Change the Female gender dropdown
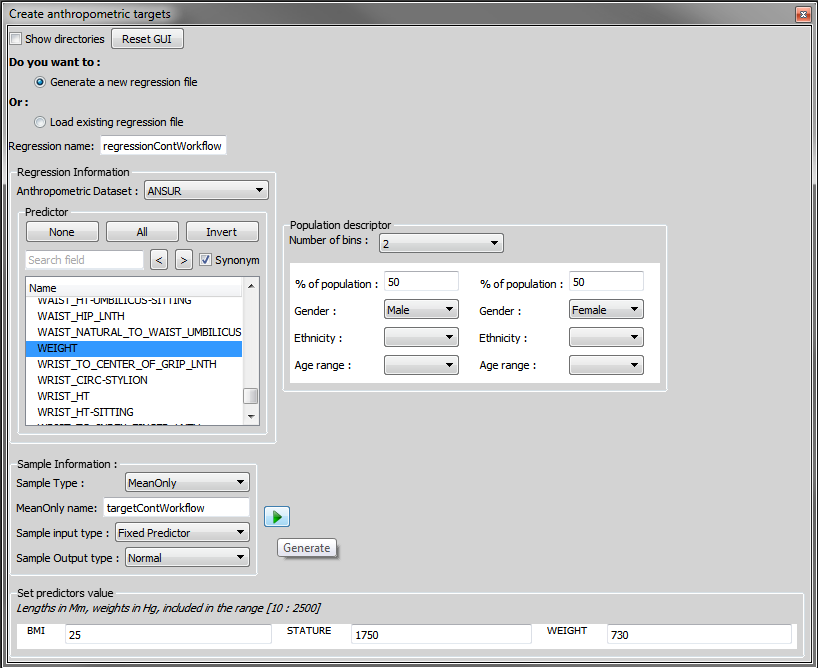Viewport: 818px width, 668px height. [x=606, y=309]
